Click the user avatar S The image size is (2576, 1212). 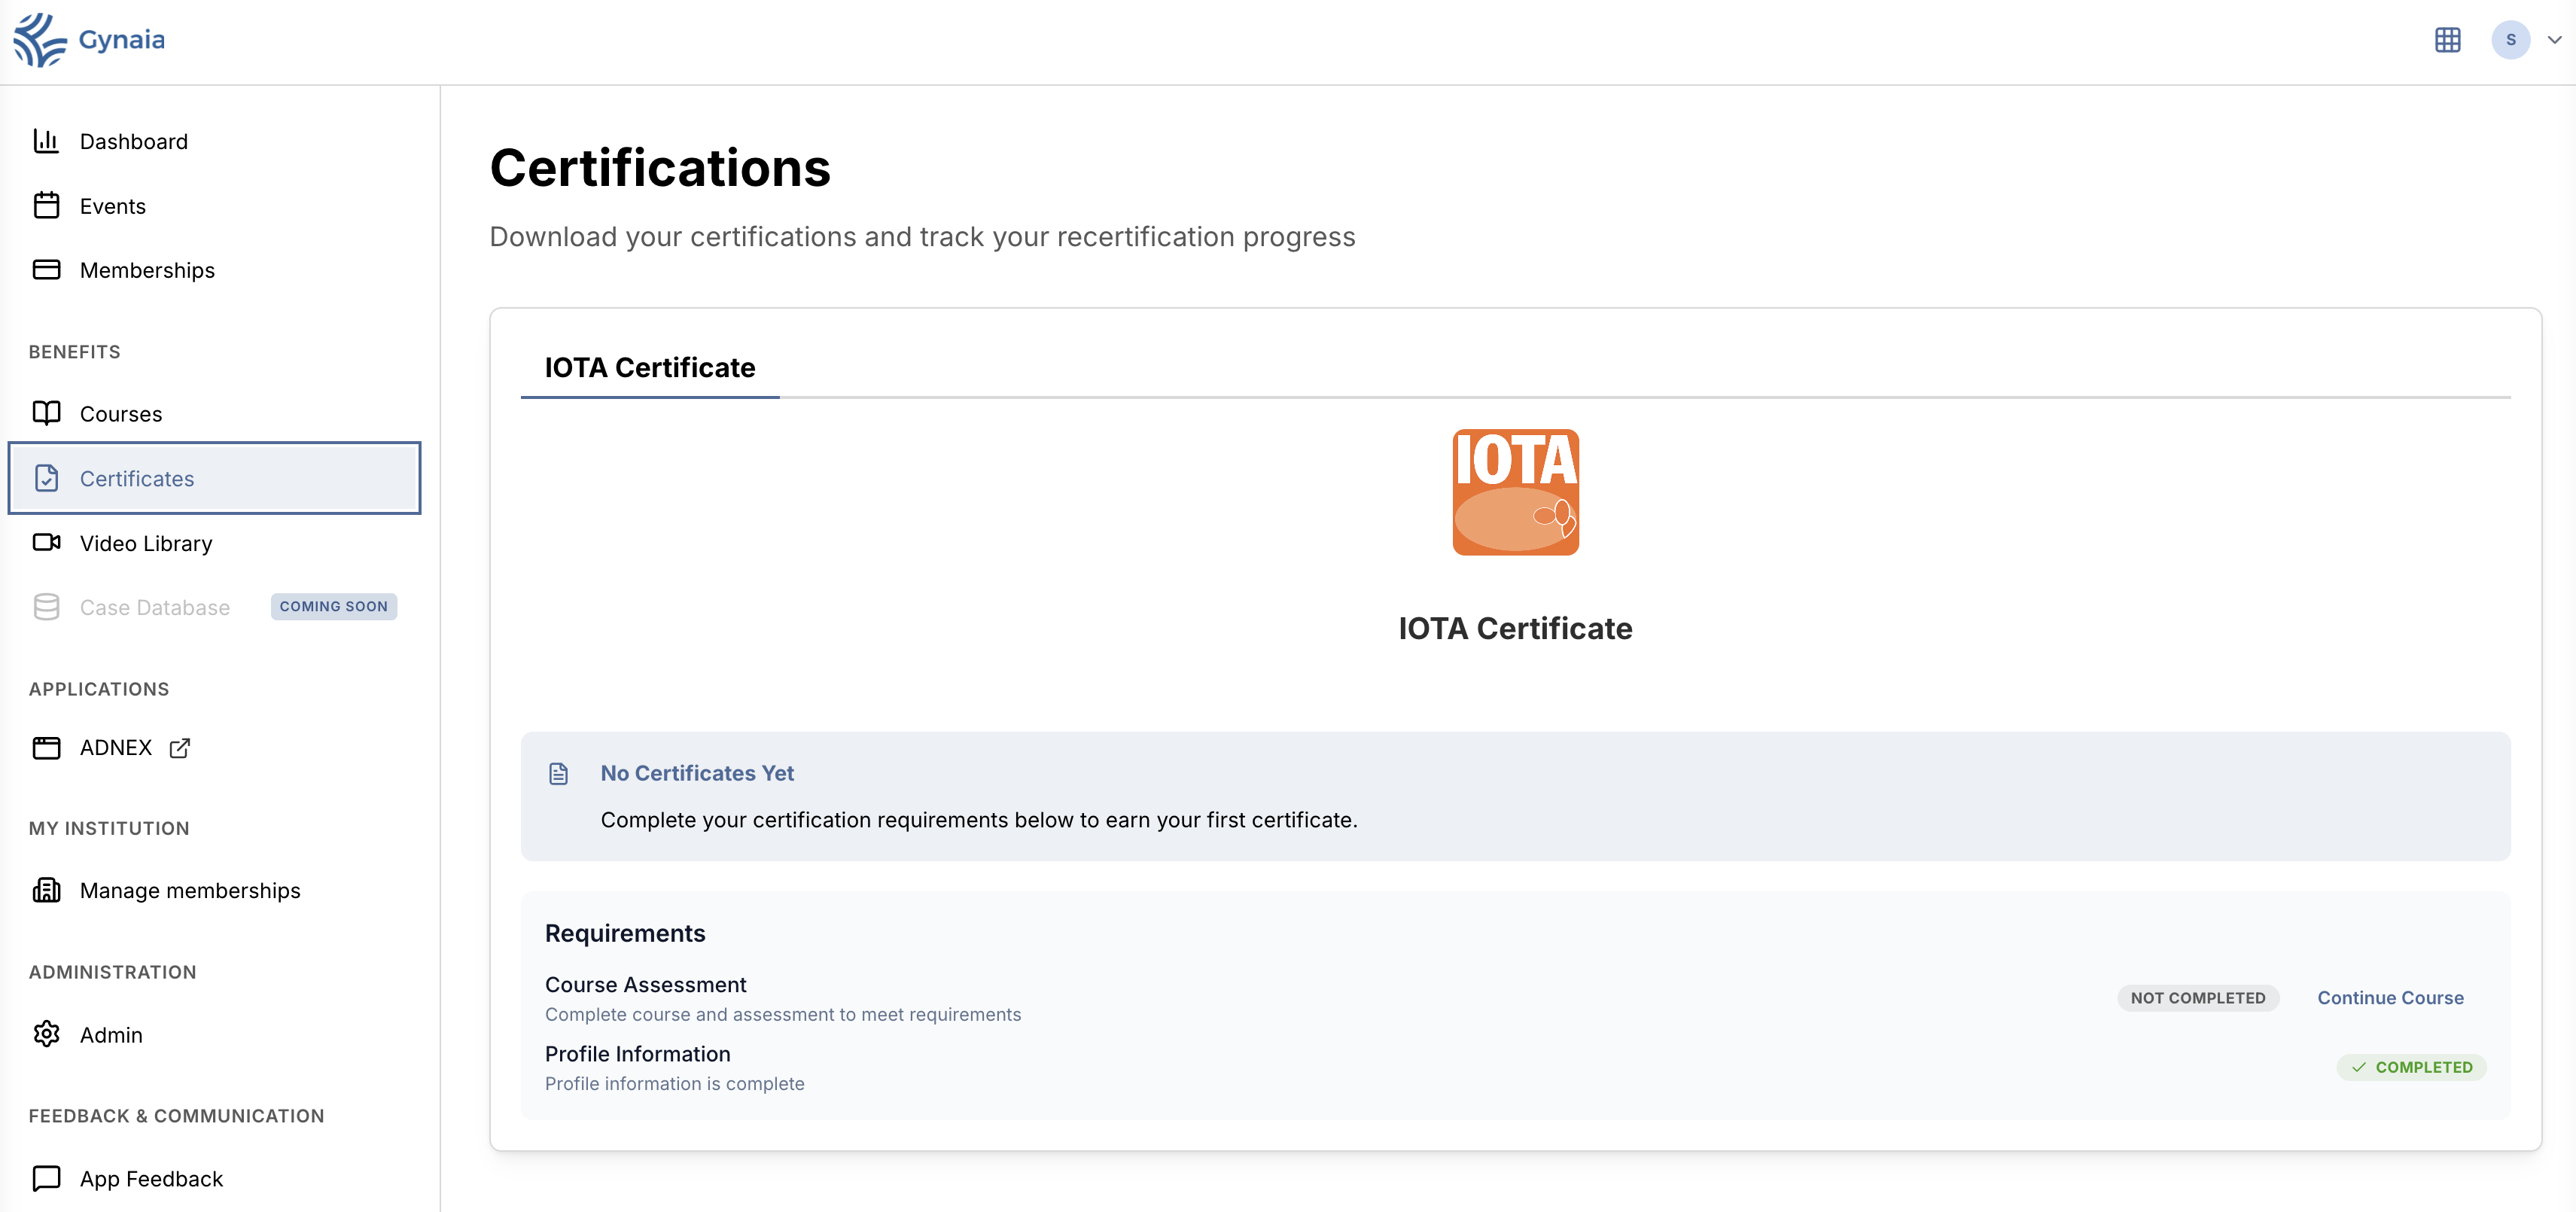(x=2510, y=40)
